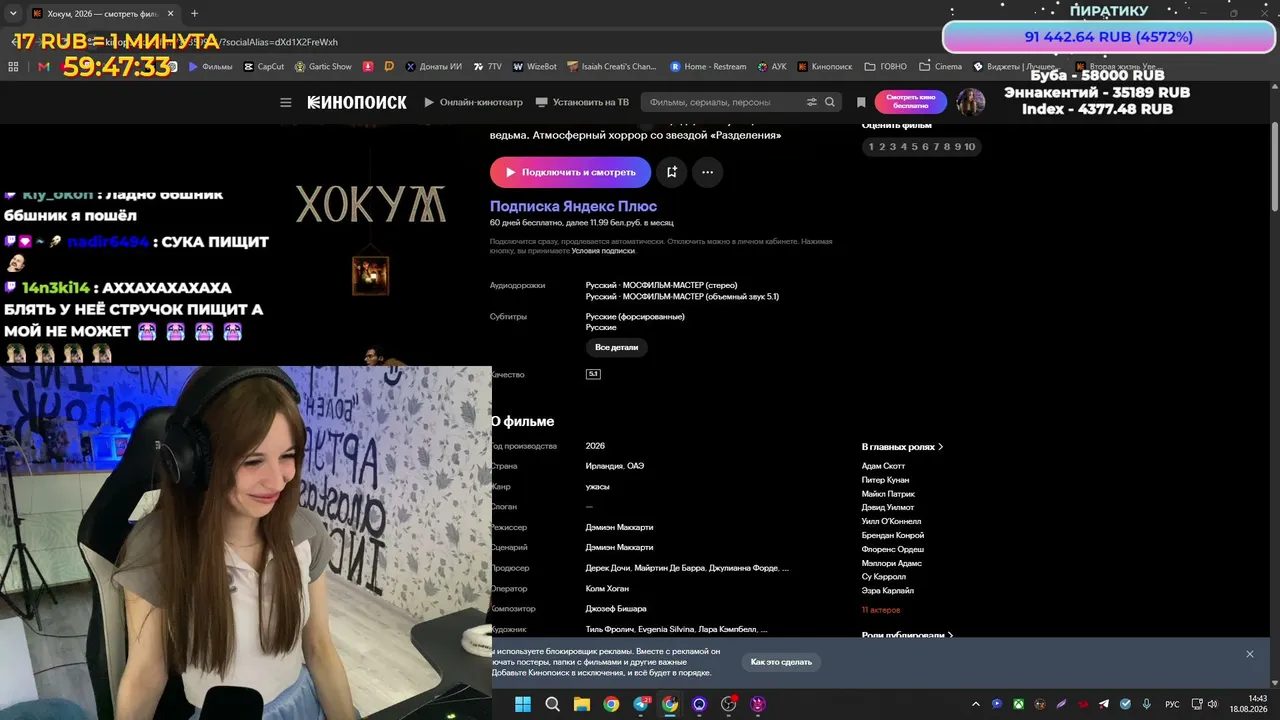Viewport: 1280px width, 720px height.
Task: Rate the film 8 stars
Action: 948,147
